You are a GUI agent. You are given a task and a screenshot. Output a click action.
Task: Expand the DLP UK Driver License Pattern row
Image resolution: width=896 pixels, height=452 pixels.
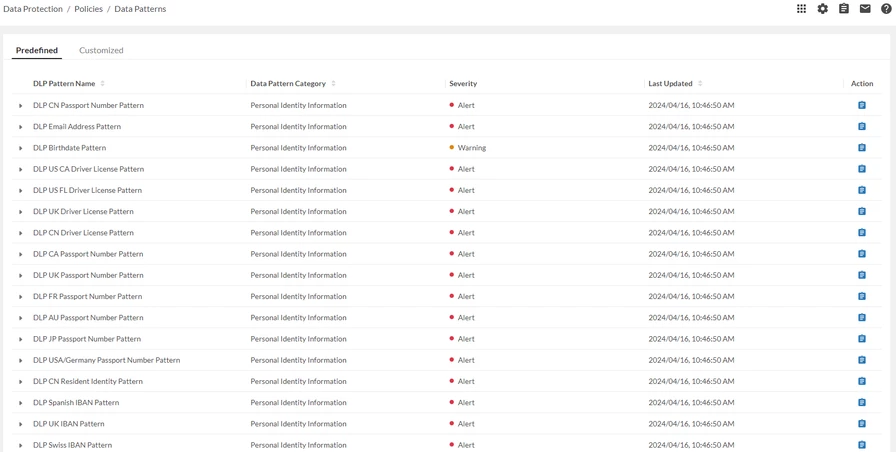tap(21, 212)
